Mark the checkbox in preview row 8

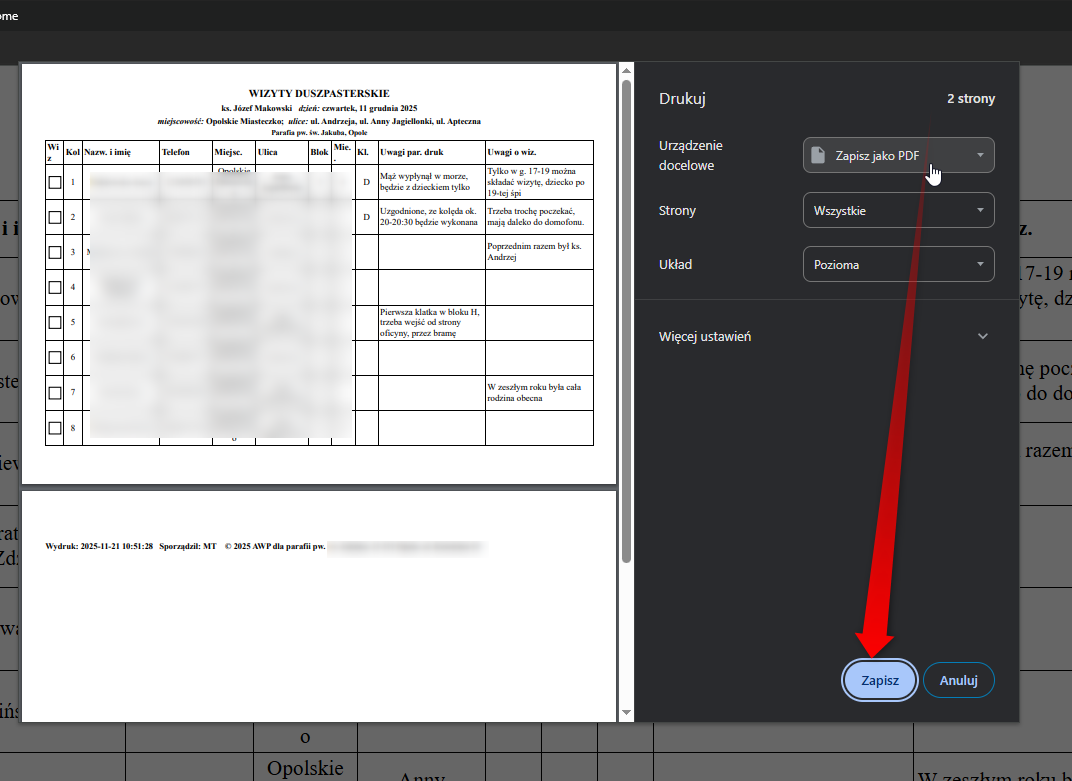tap(55, 428)
